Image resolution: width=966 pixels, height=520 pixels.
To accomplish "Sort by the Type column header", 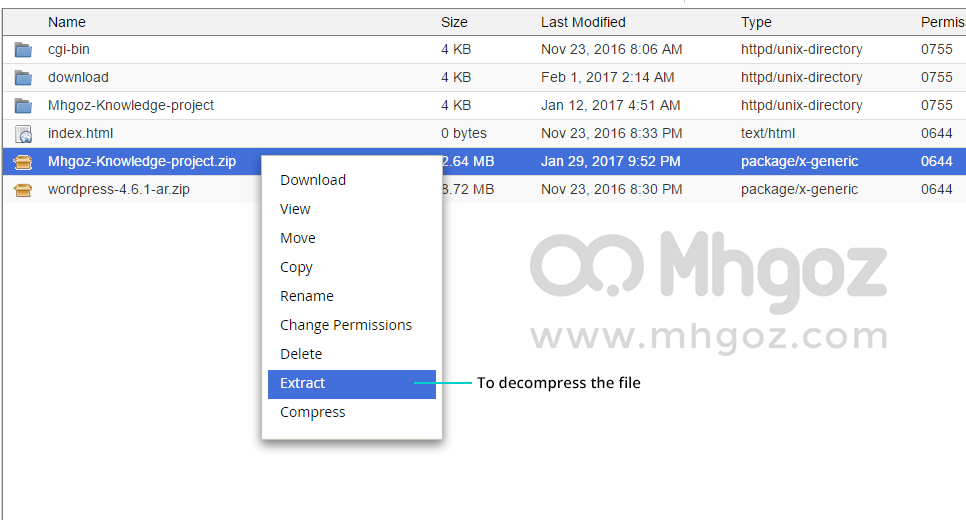I will (756, 22).
